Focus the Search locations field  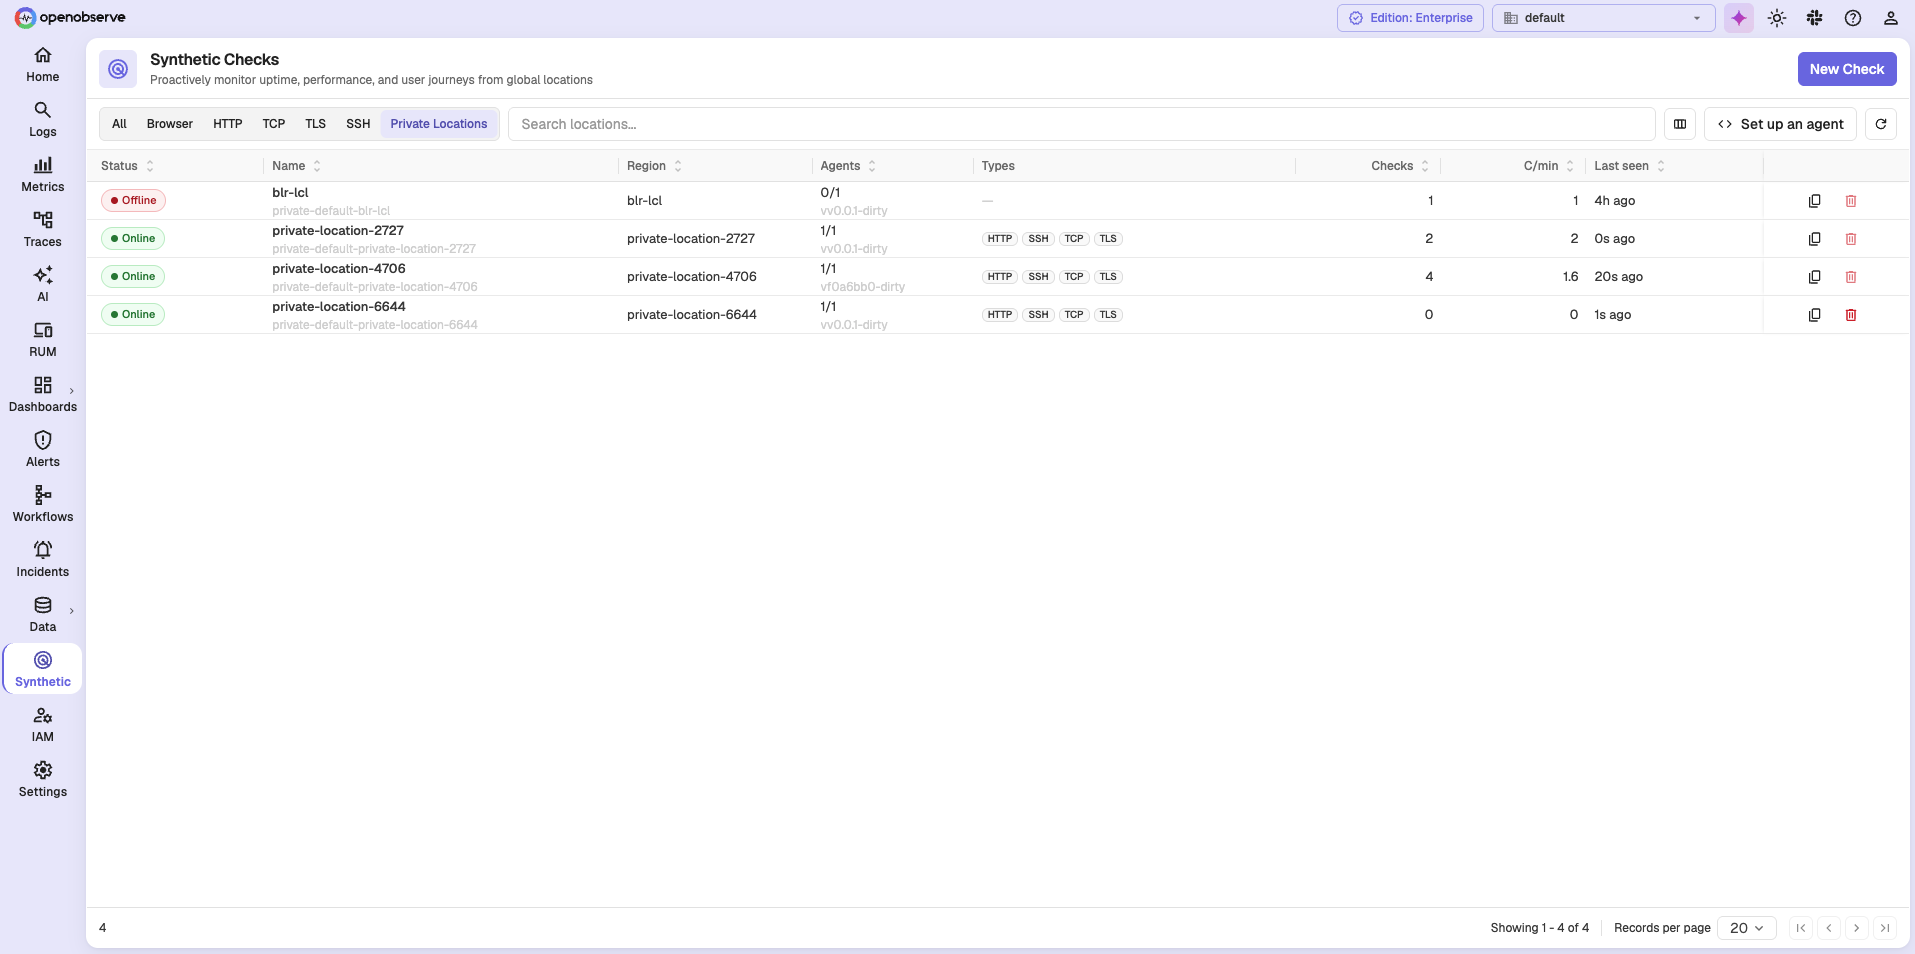tap(1081, 124)
